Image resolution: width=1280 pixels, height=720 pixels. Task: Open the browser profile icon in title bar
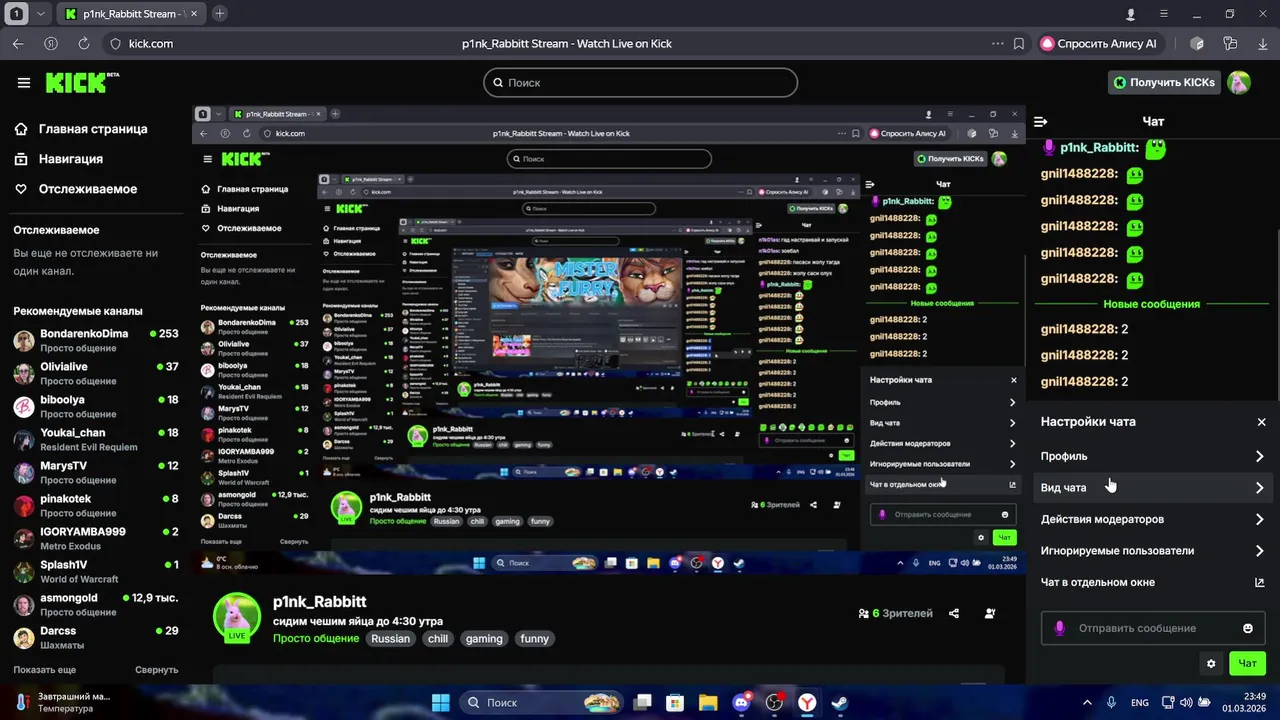click(x=1131, y=14)
